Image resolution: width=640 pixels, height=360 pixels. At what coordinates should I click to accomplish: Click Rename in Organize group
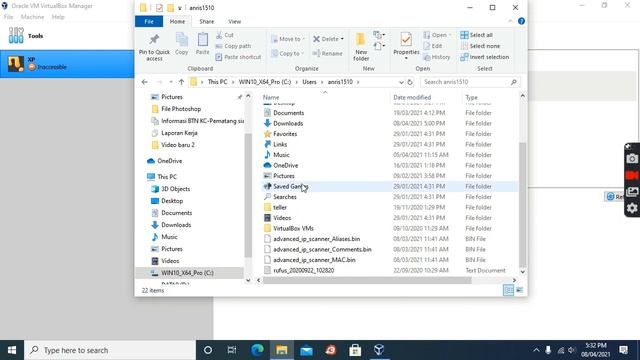[x=327, y=53]
